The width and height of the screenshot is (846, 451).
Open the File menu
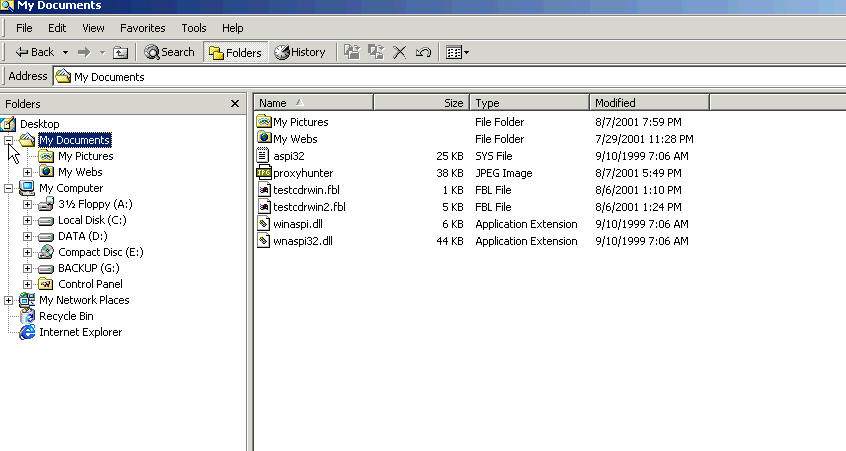click(x=24, y=28)
